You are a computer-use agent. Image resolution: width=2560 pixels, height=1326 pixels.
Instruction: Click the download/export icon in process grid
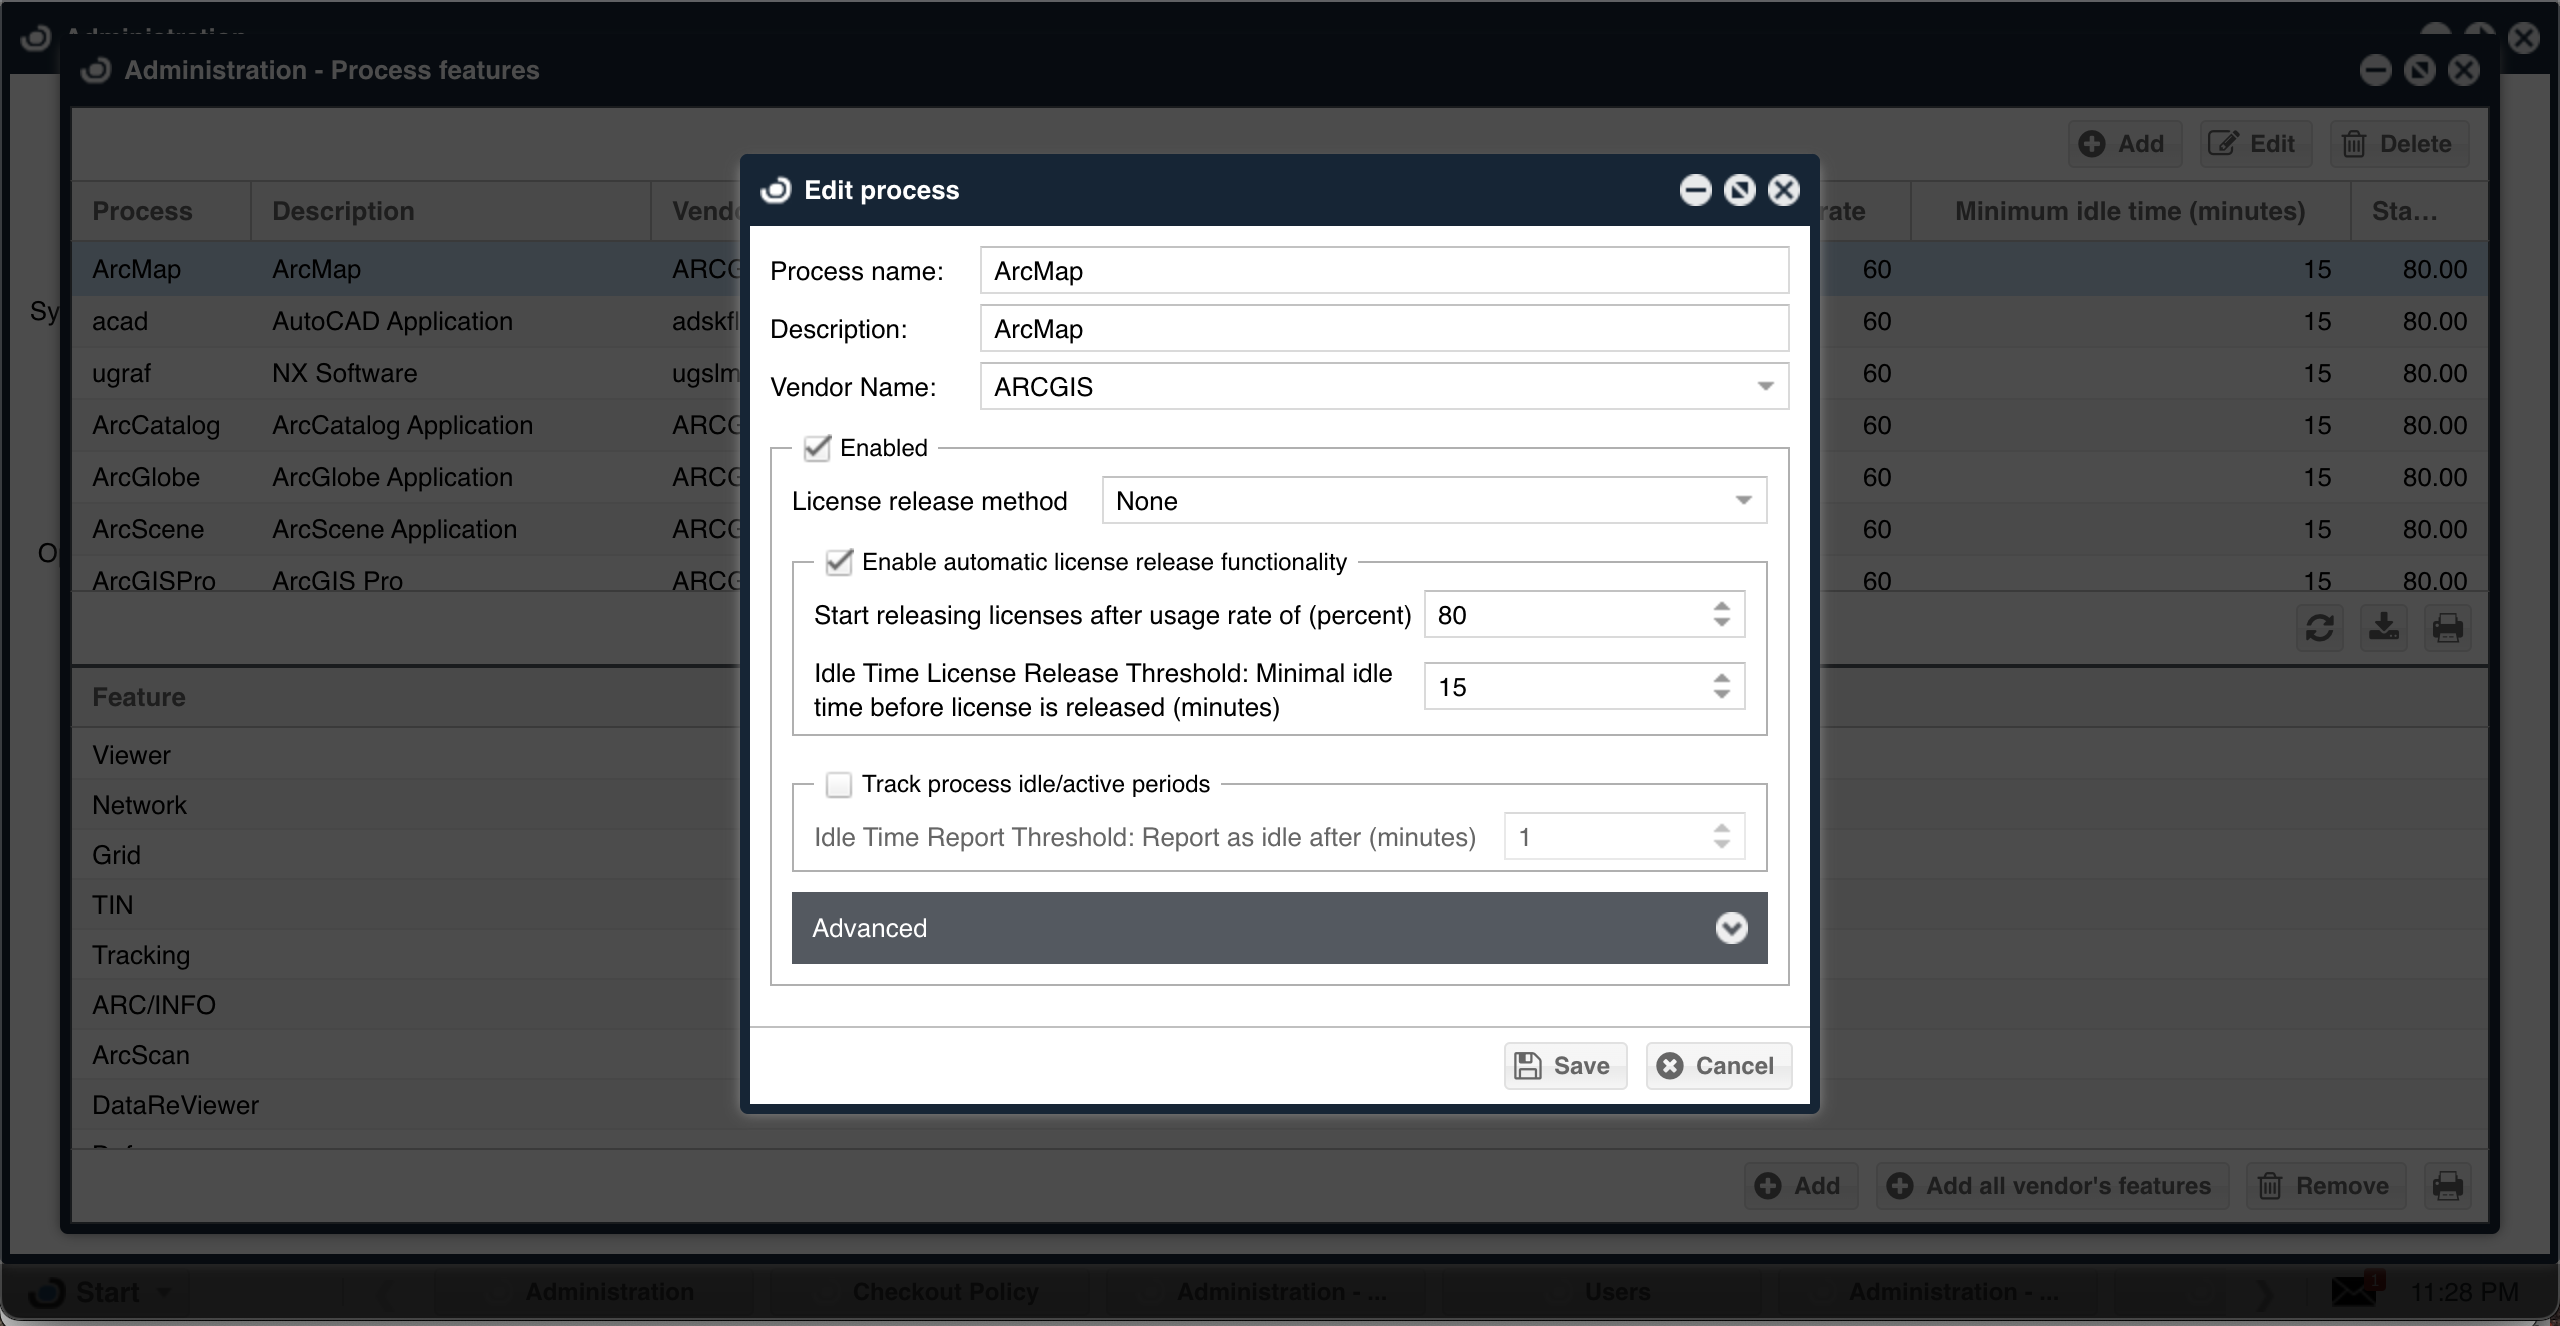[x=2384, y=628]
